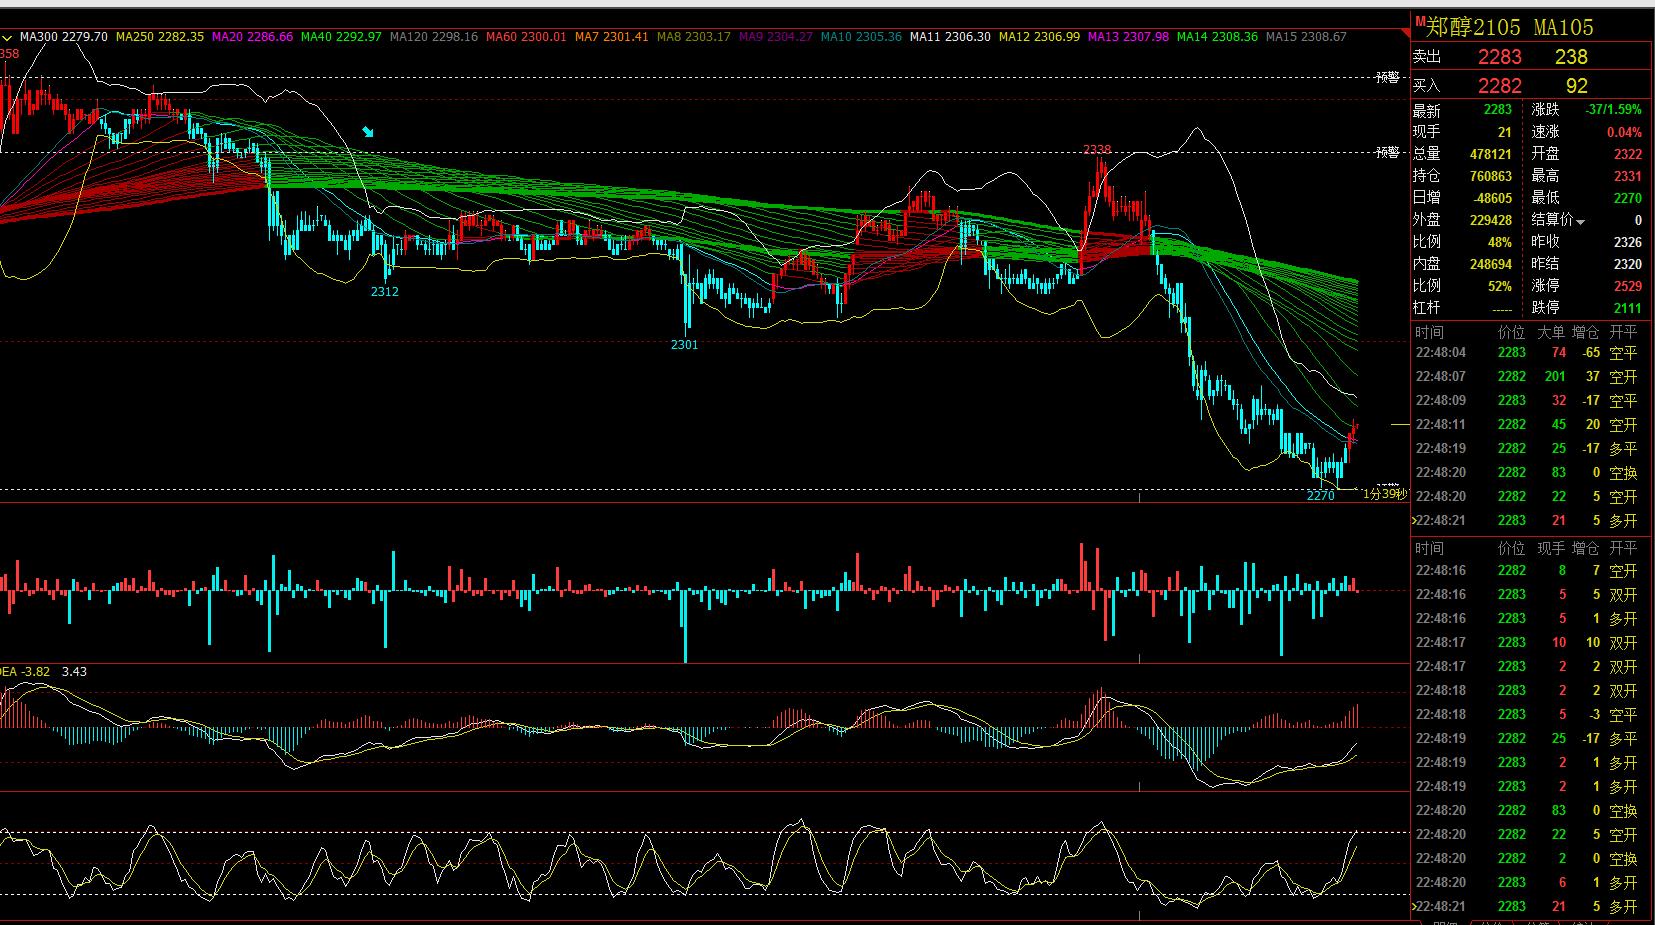Click the 最高 value 2331
Viewport: 1655px width, 925px height.
click(1627, 176)
